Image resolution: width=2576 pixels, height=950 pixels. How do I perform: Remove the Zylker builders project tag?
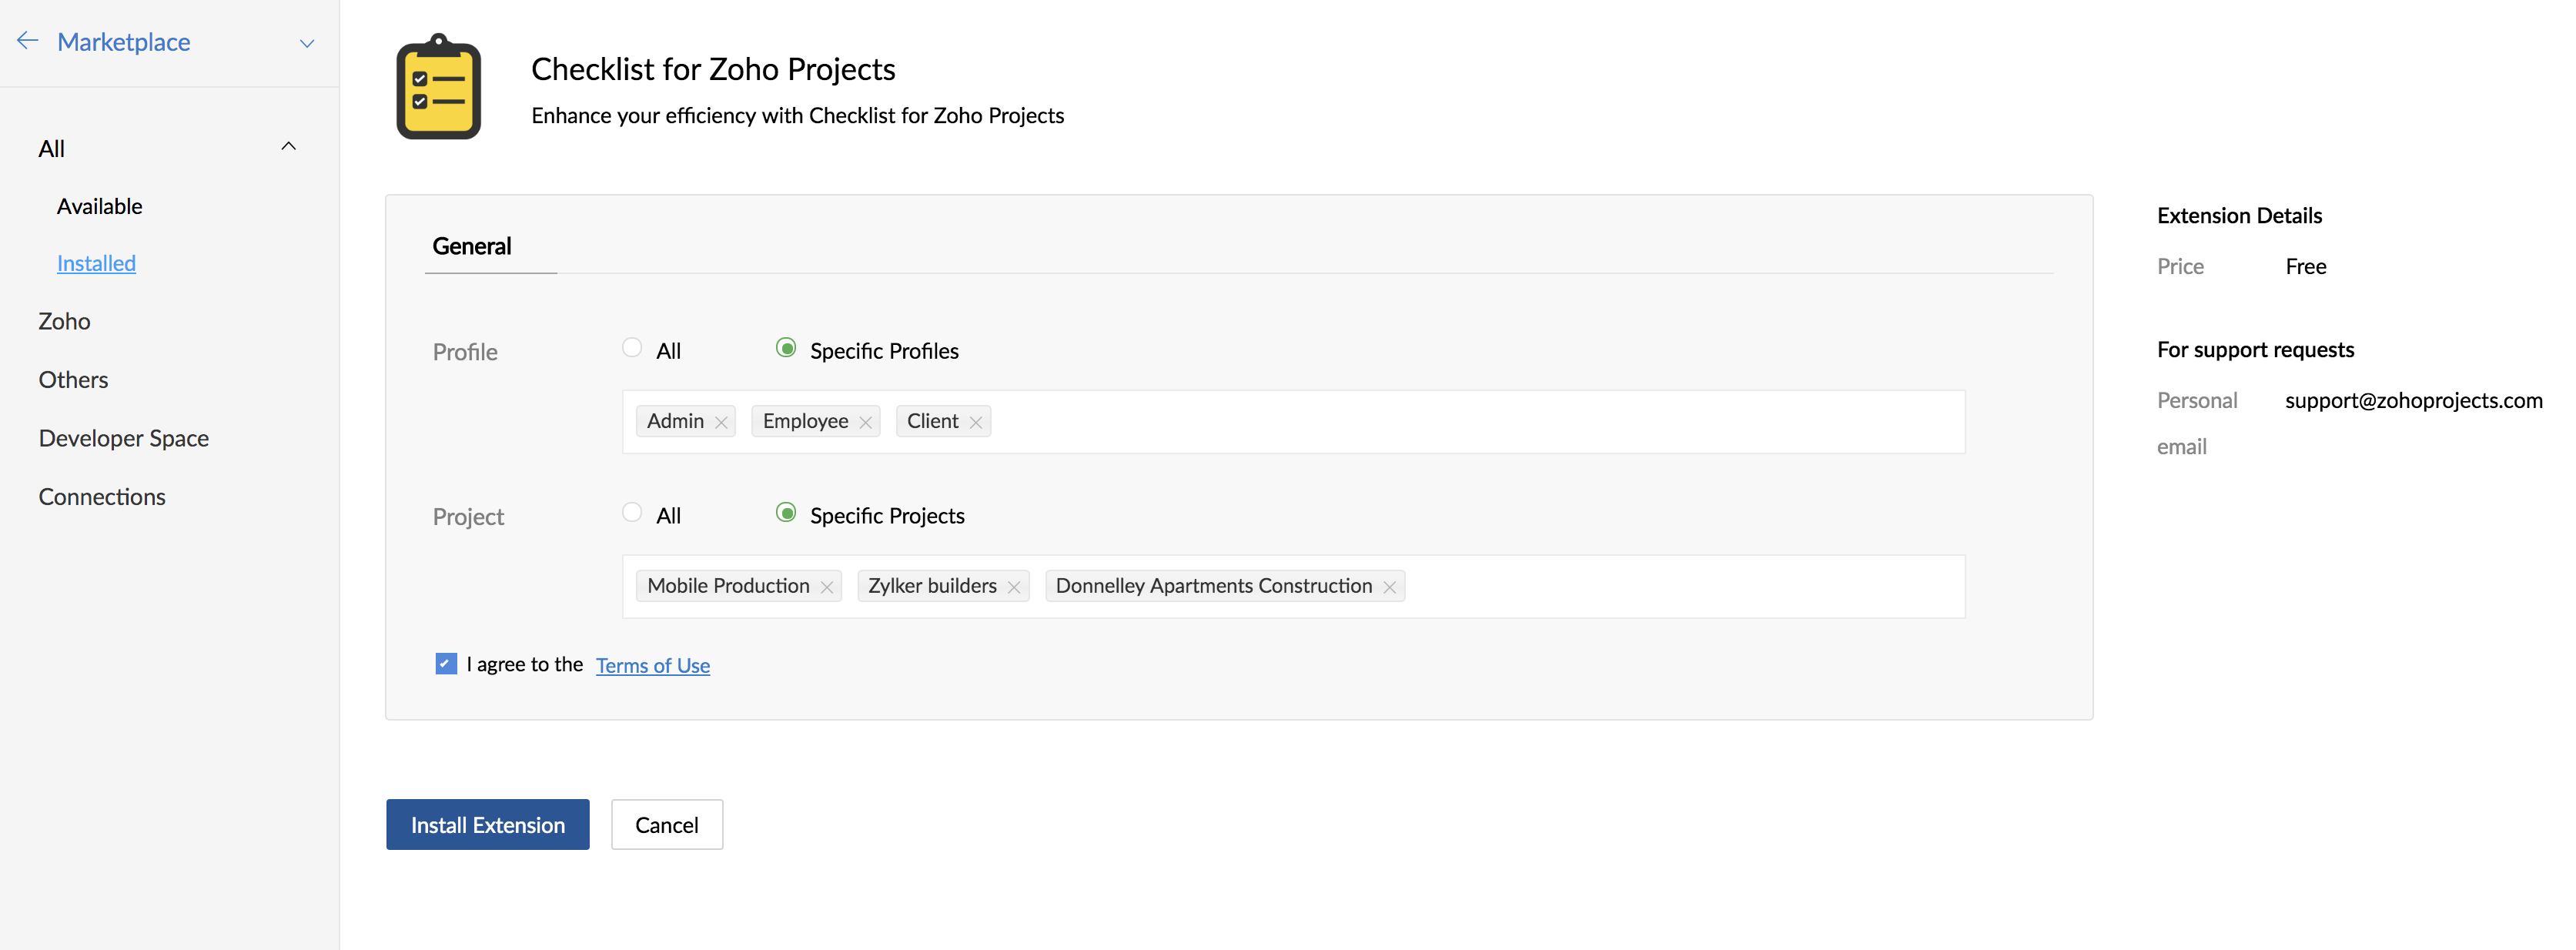click(x=1014, y=587)
